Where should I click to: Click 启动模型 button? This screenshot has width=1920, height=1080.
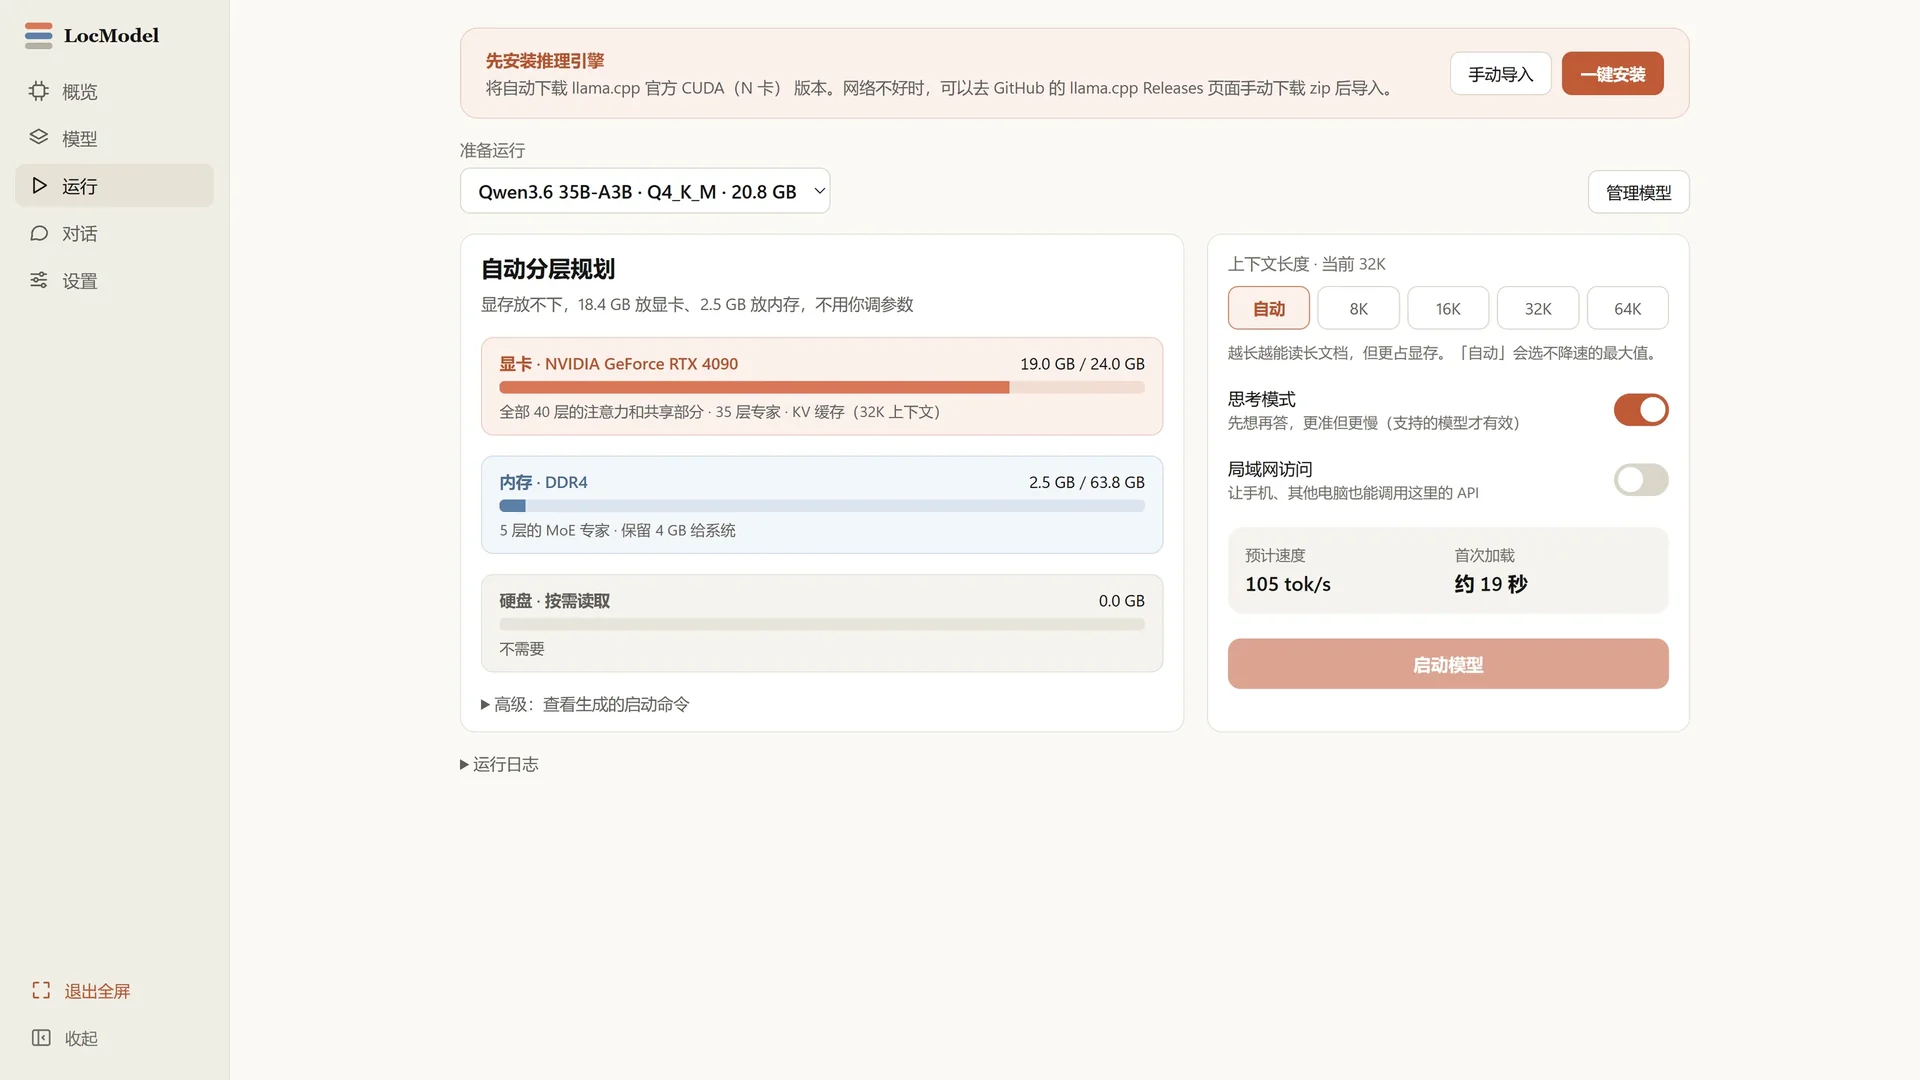(x=1447, y=664)
